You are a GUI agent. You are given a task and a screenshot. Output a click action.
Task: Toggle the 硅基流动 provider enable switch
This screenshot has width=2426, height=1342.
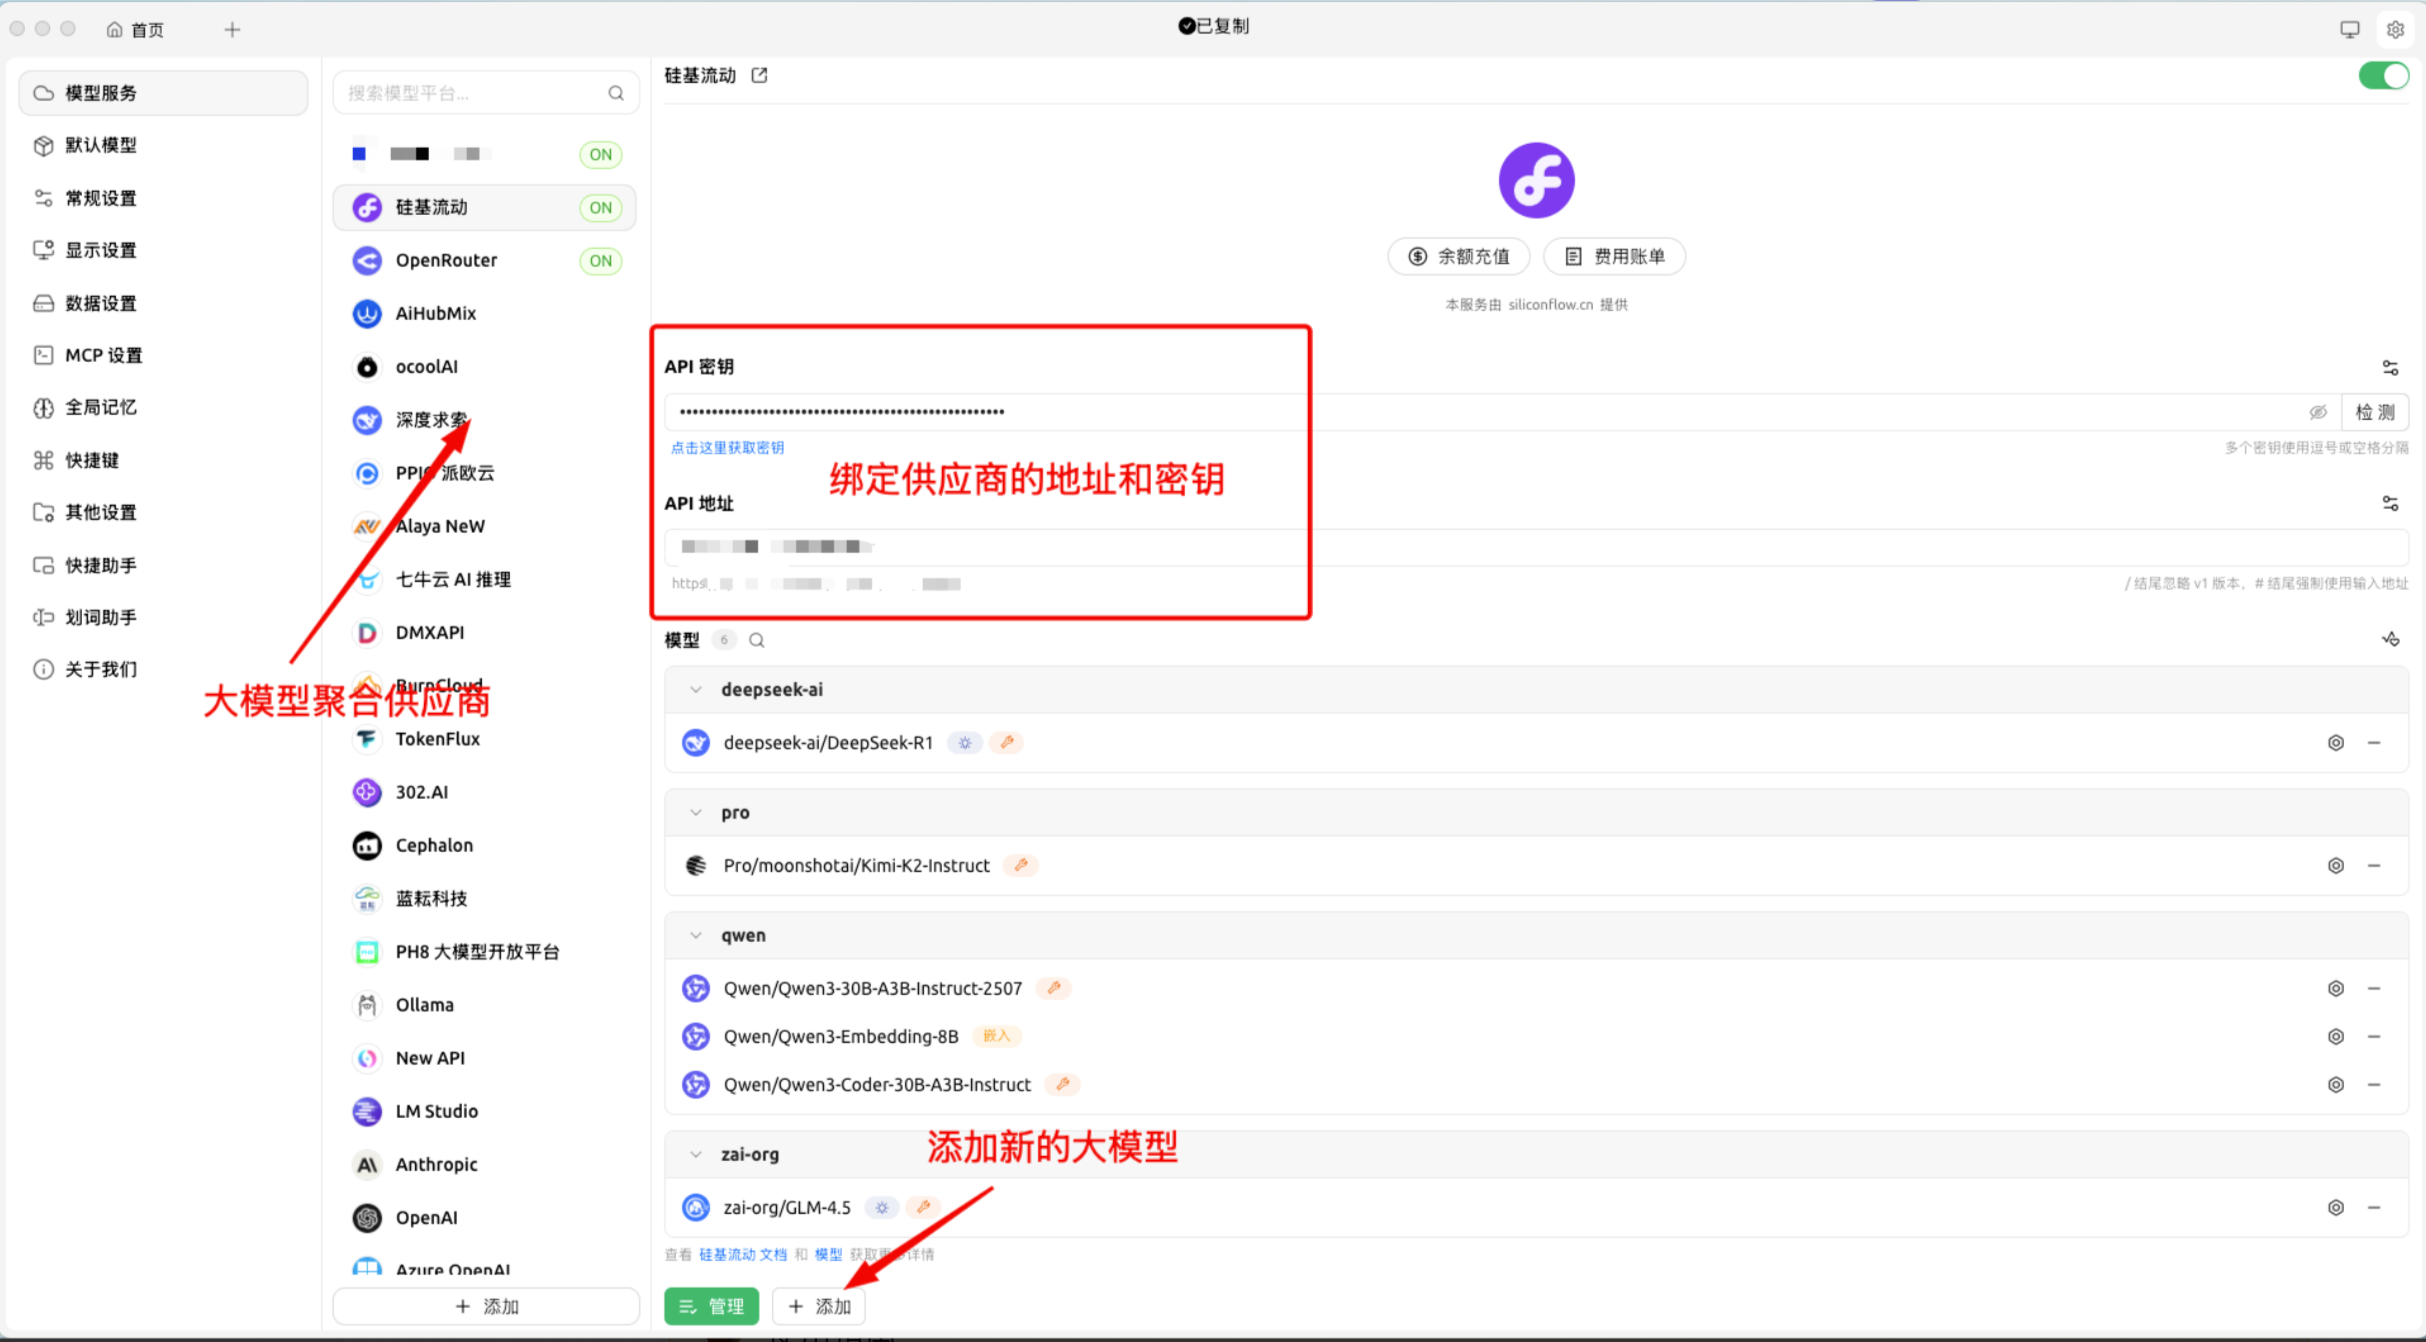click(2383, 76)
